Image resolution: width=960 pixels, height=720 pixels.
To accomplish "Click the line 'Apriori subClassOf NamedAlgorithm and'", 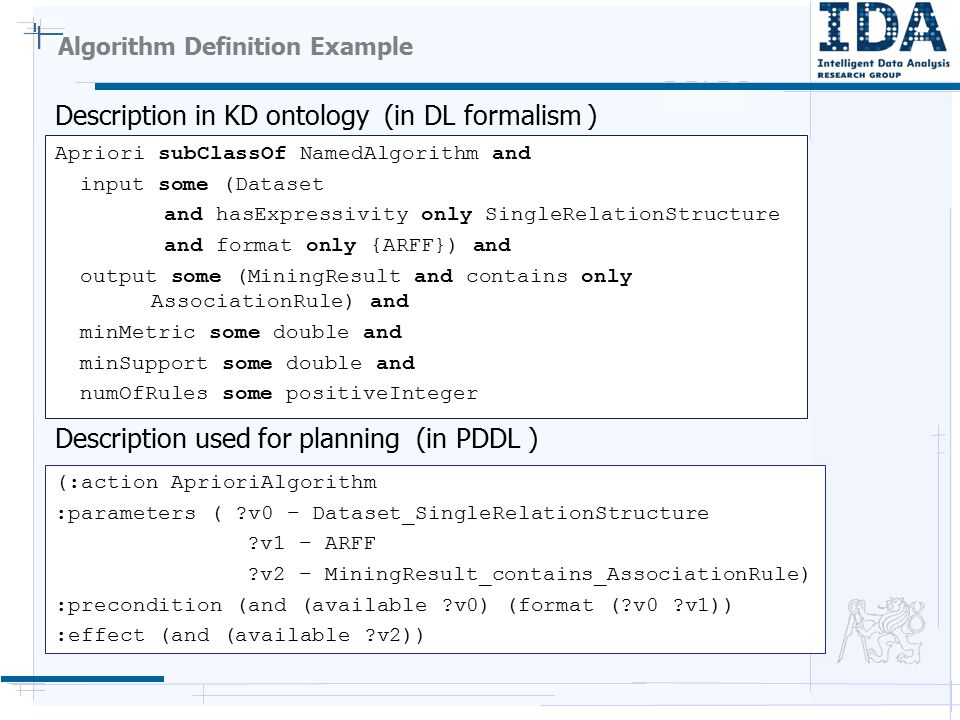I will 293,153.
